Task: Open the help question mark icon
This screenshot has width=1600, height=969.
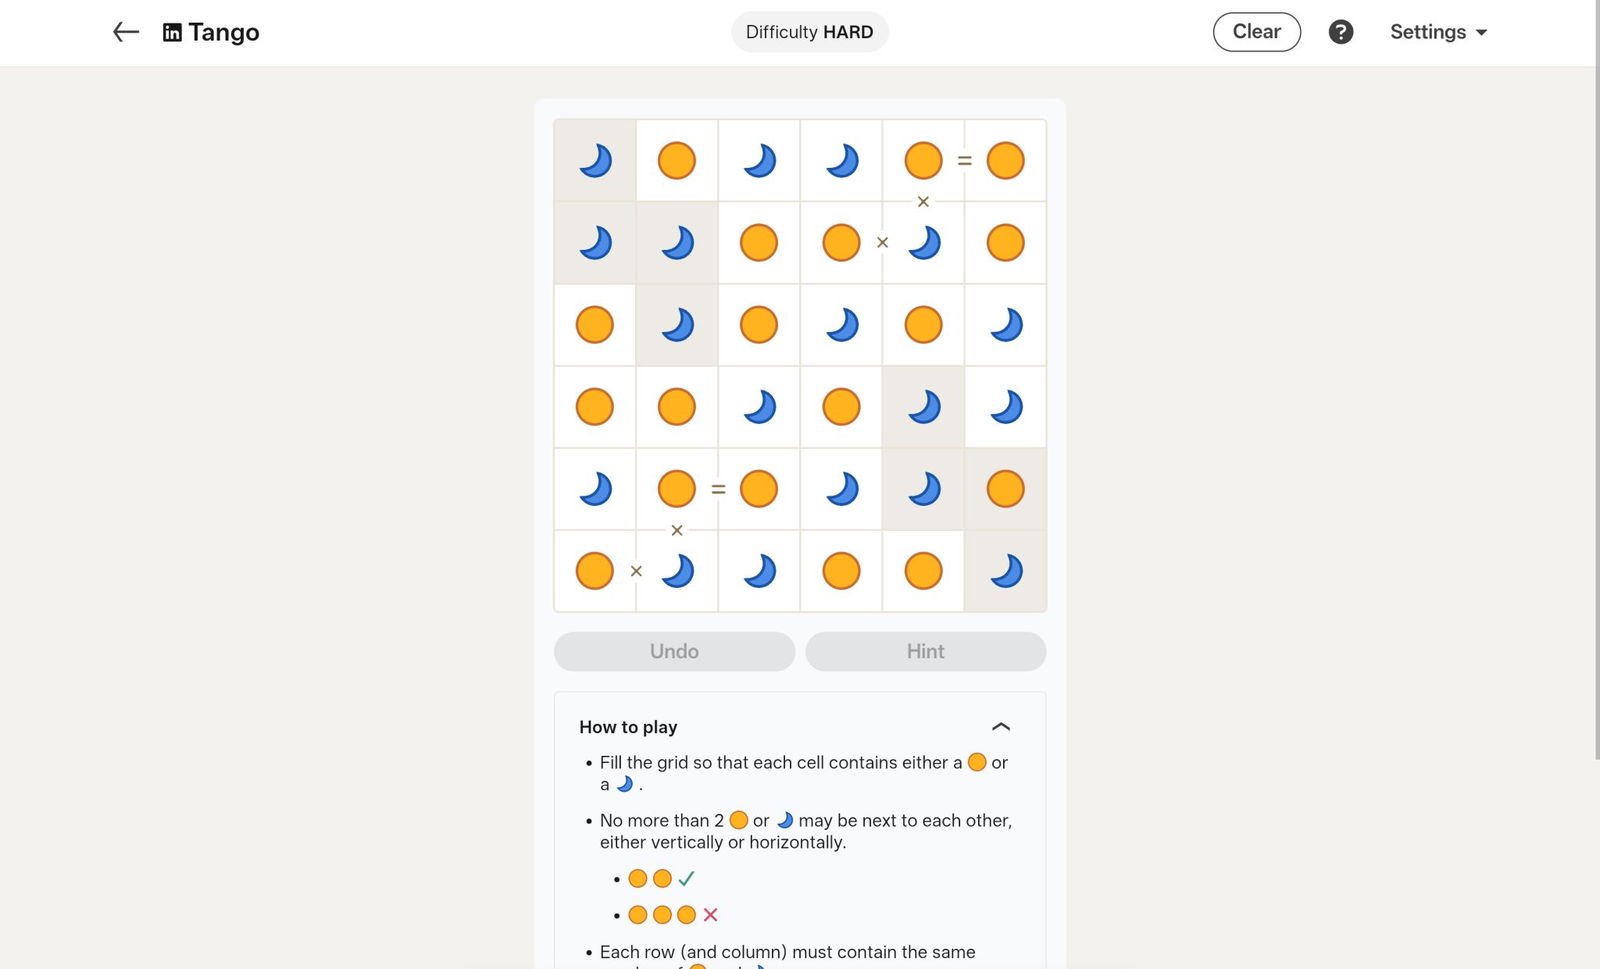Action: point(1341,32)
